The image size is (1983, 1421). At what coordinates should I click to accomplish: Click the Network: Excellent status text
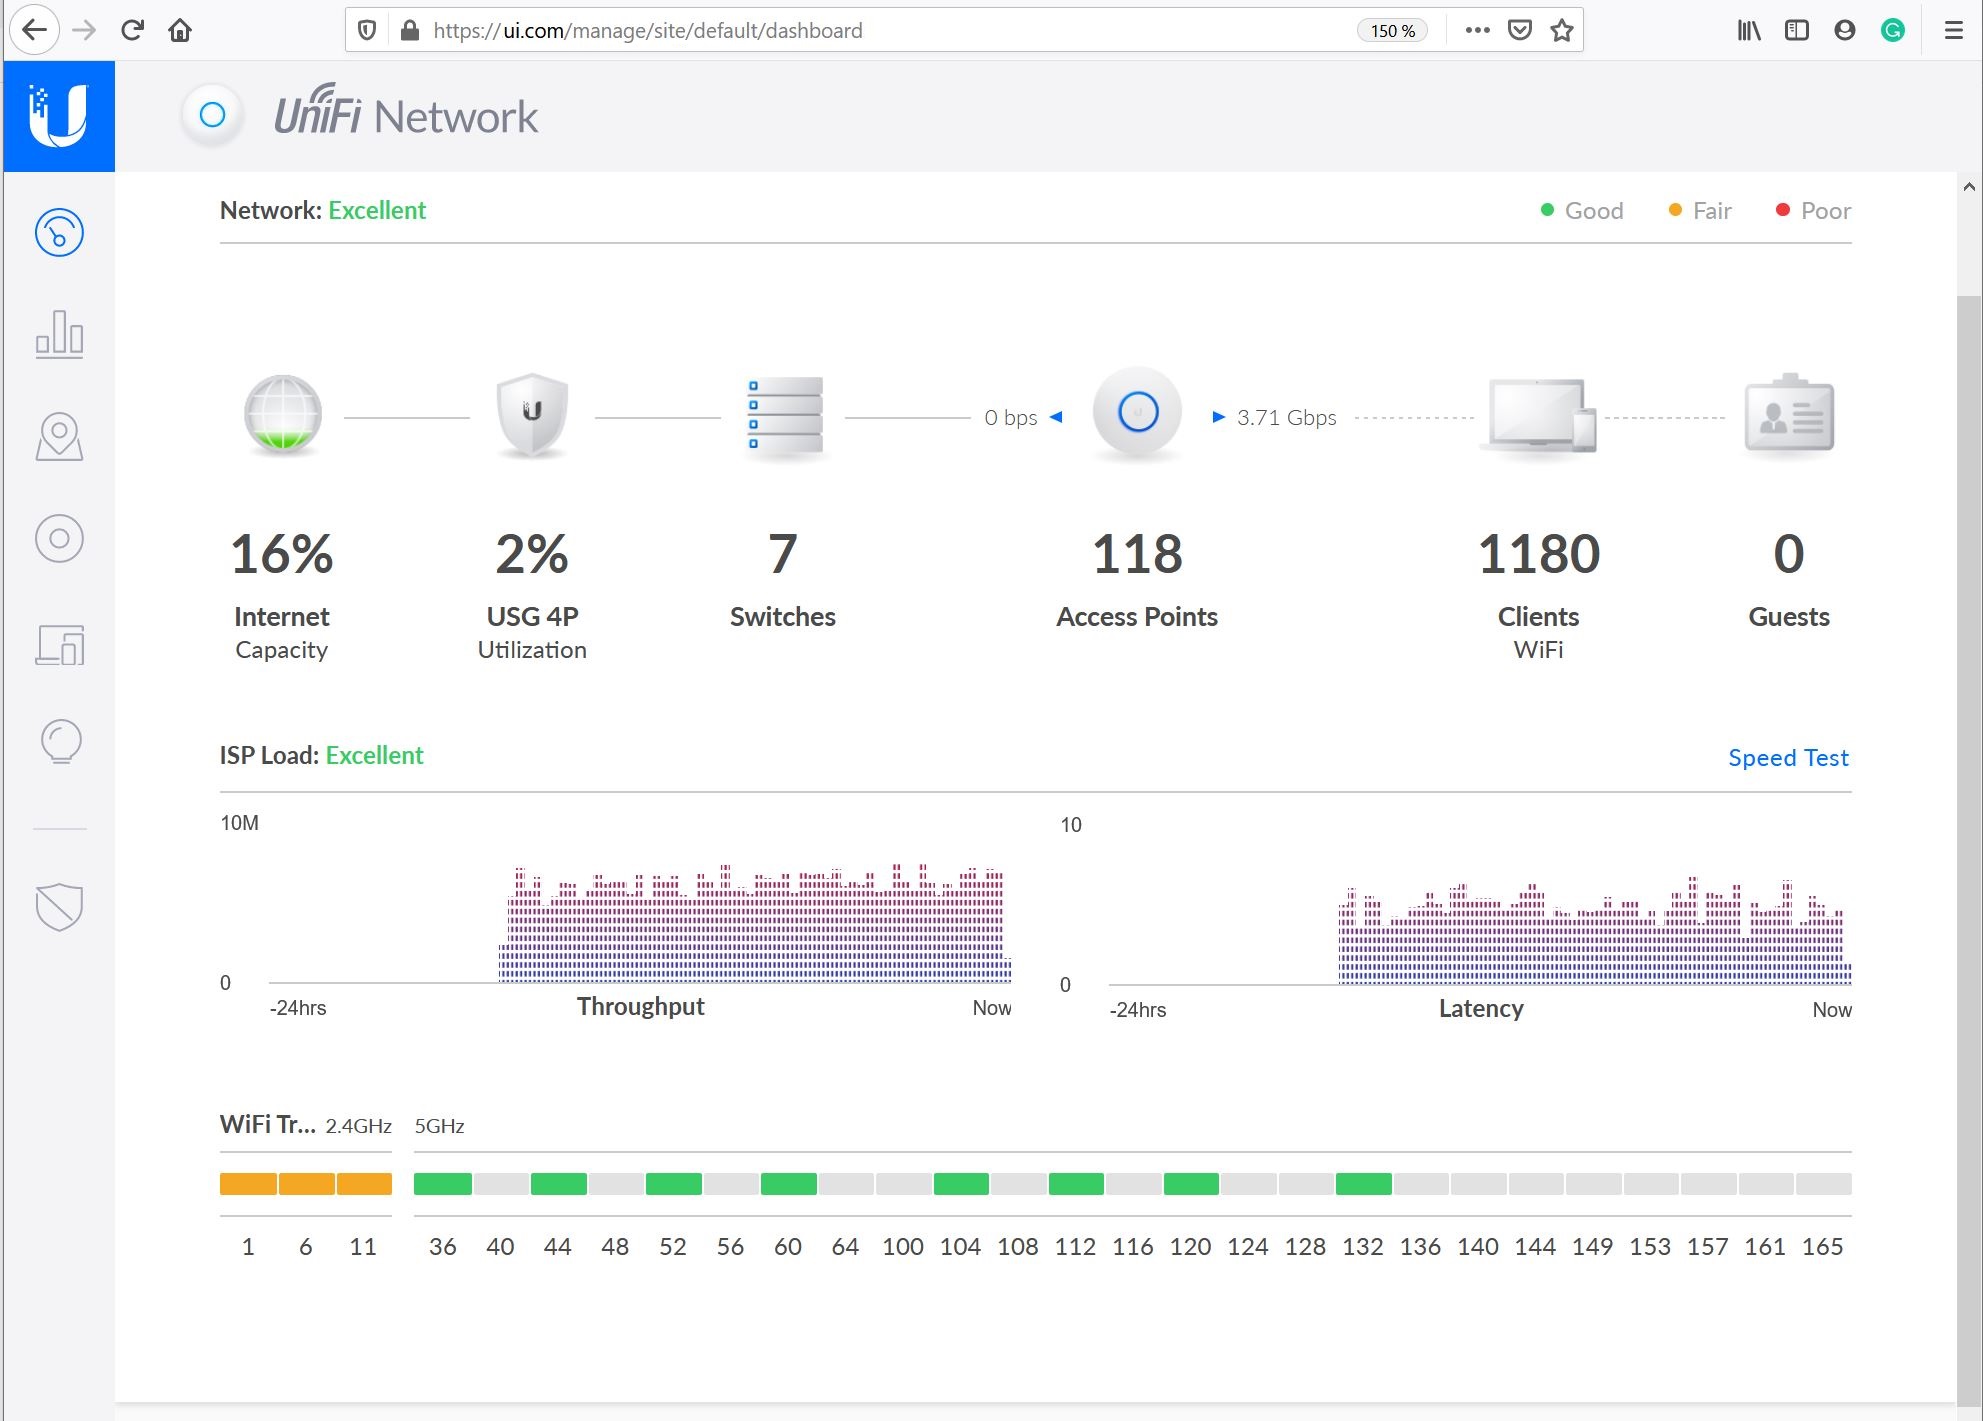(323, 210)
